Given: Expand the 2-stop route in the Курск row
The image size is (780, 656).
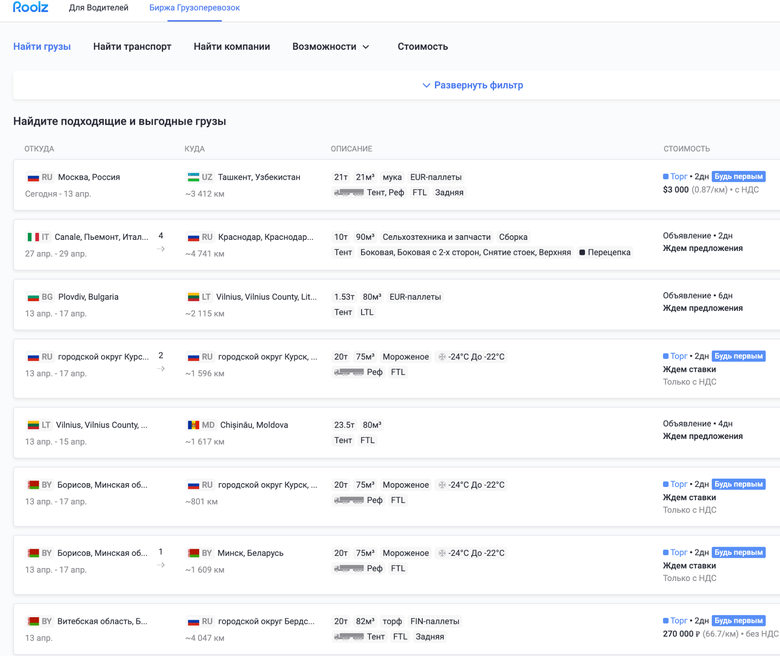Looking at the screenshot, I should 161,362.
